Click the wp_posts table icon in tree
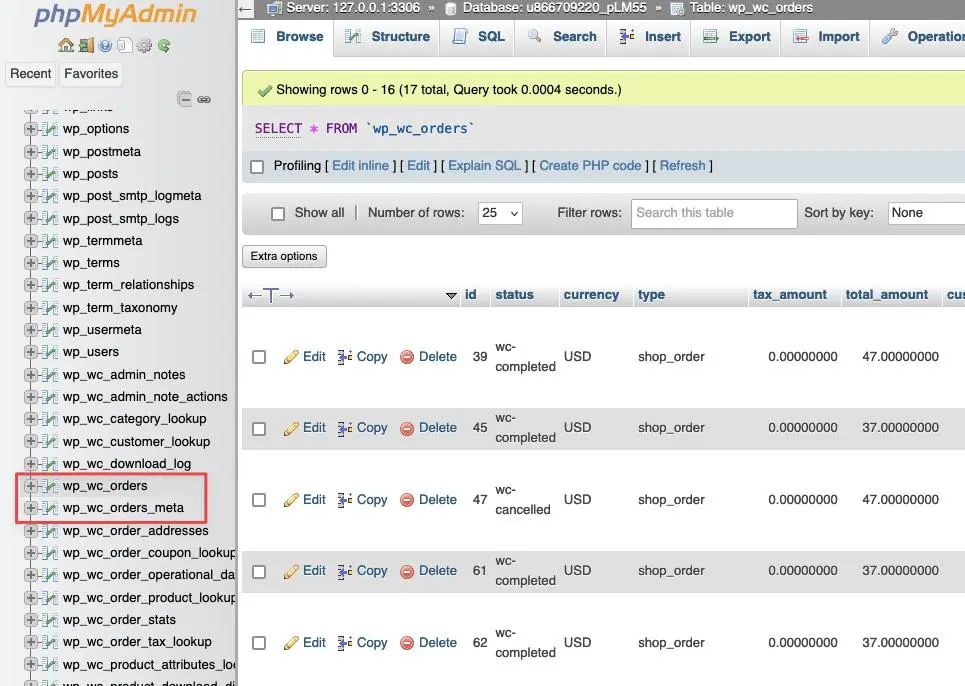This screenshot has width=965, height=686. pos(50,174)
